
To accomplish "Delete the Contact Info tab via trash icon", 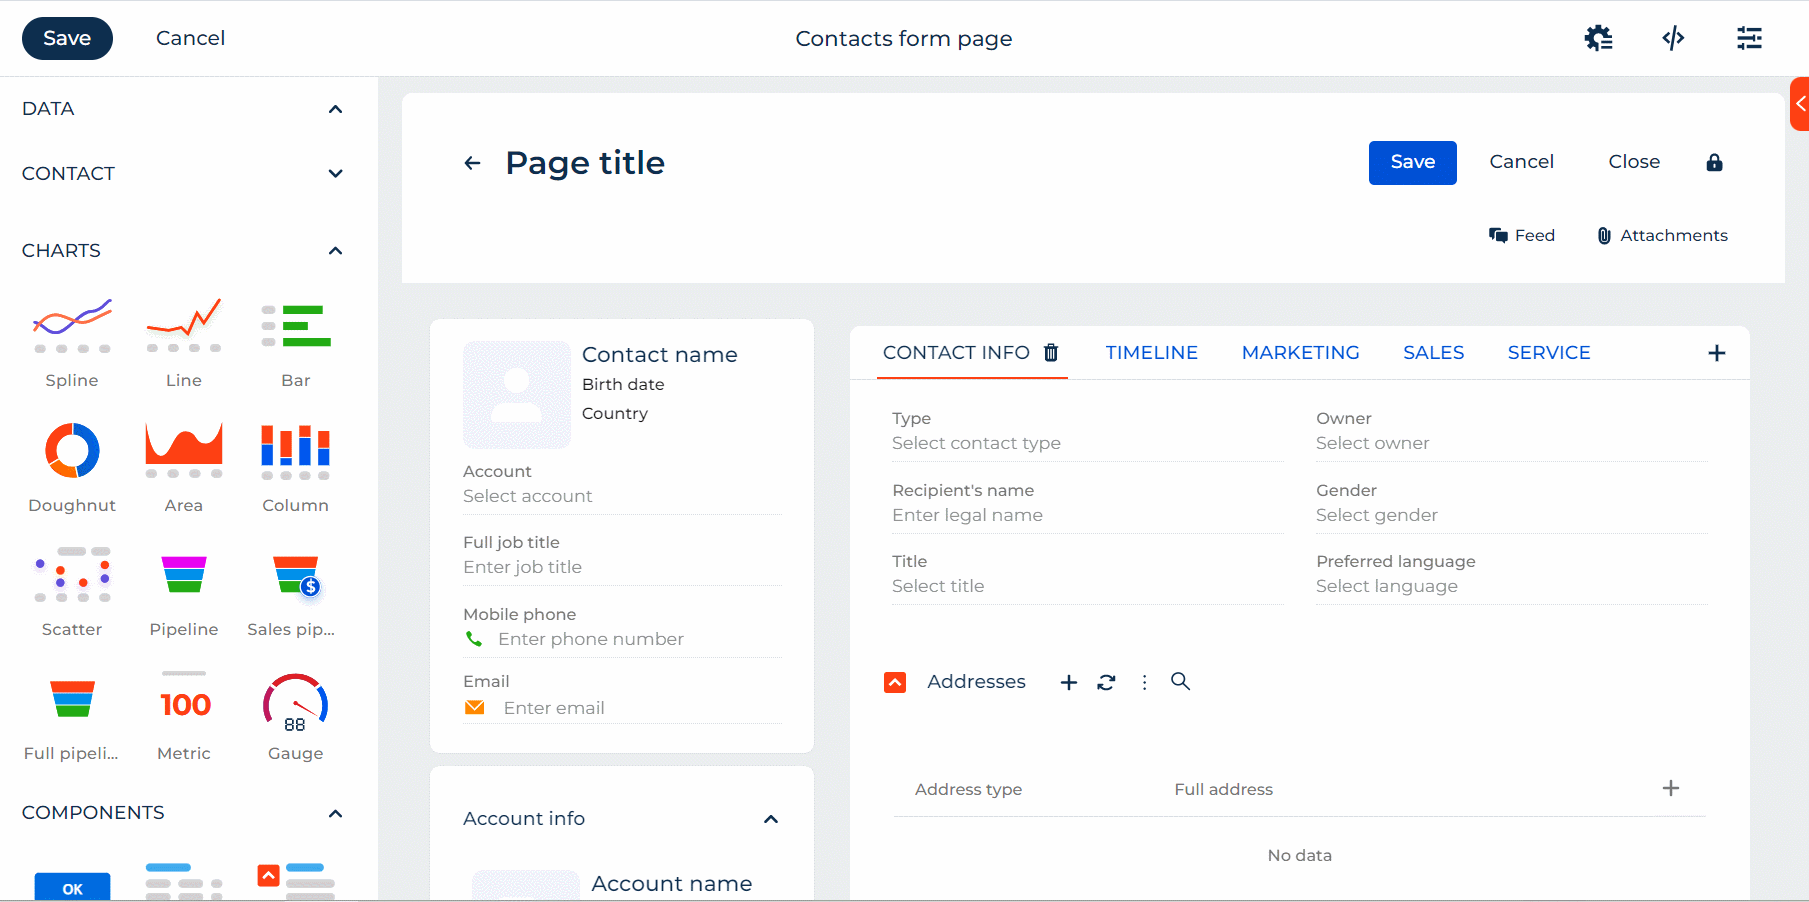I will (x=1051, y=353).
